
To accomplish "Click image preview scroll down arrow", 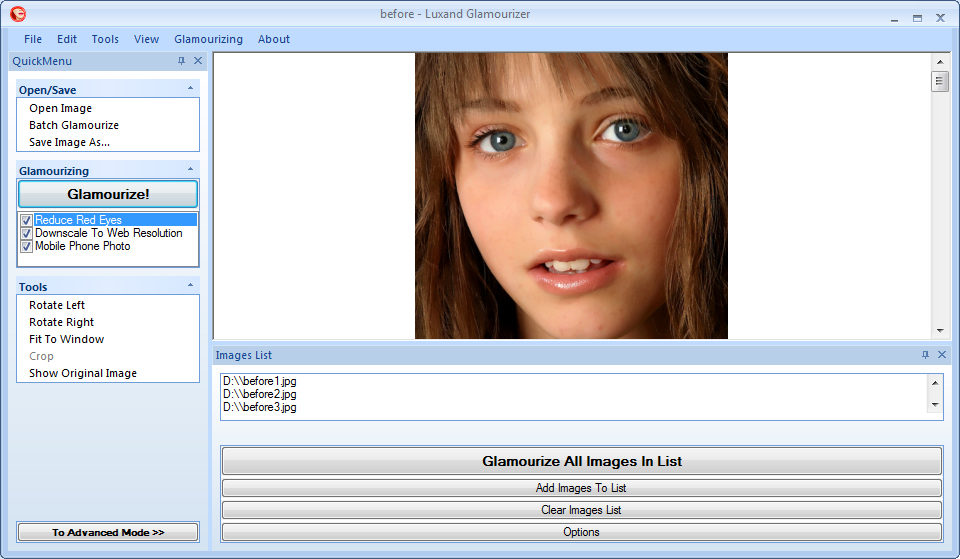I will [940, 330].
